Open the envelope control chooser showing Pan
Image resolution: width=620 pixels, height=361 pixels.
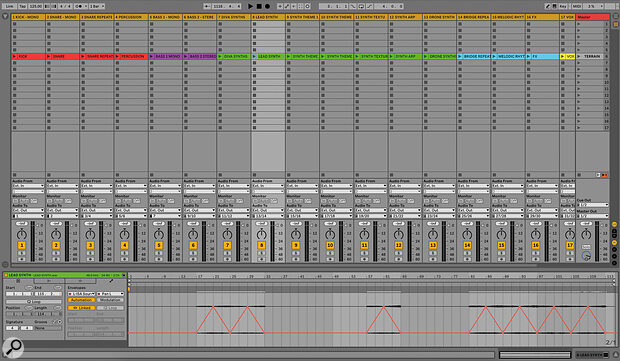coord(110,294)
